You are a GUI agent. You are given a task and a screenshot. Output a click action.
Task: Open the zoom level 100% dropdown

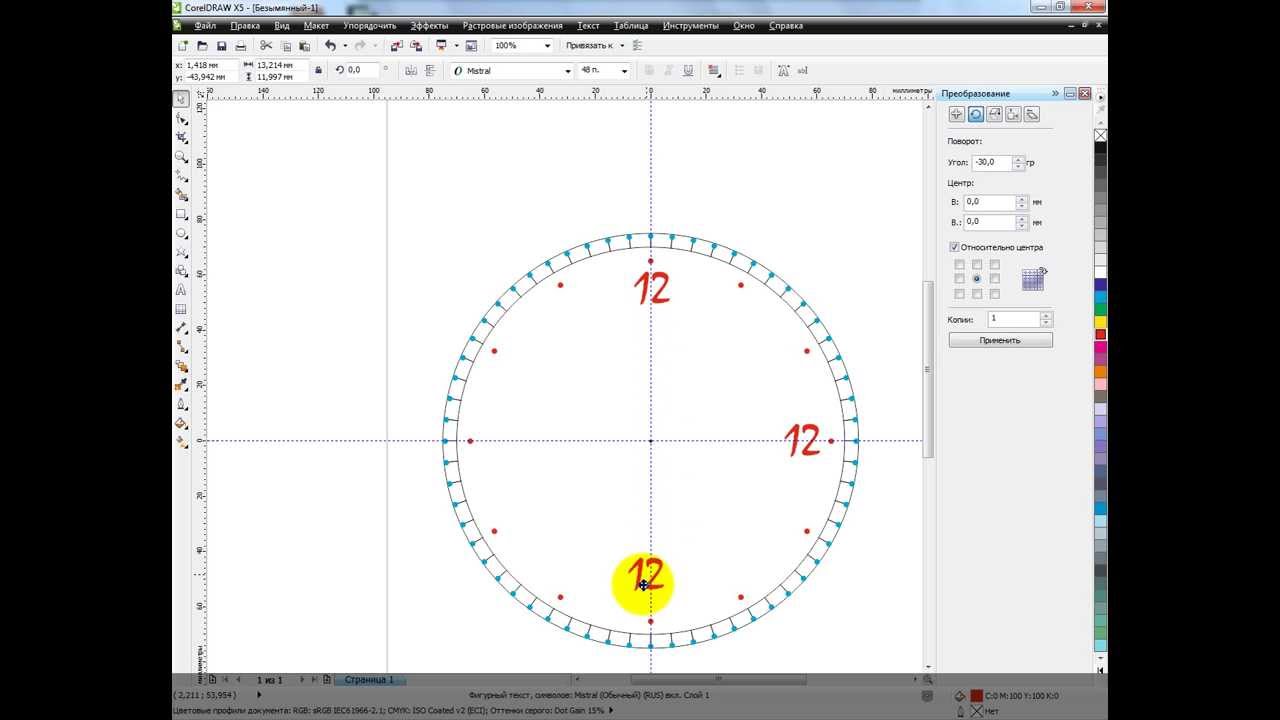coord(547,46)
